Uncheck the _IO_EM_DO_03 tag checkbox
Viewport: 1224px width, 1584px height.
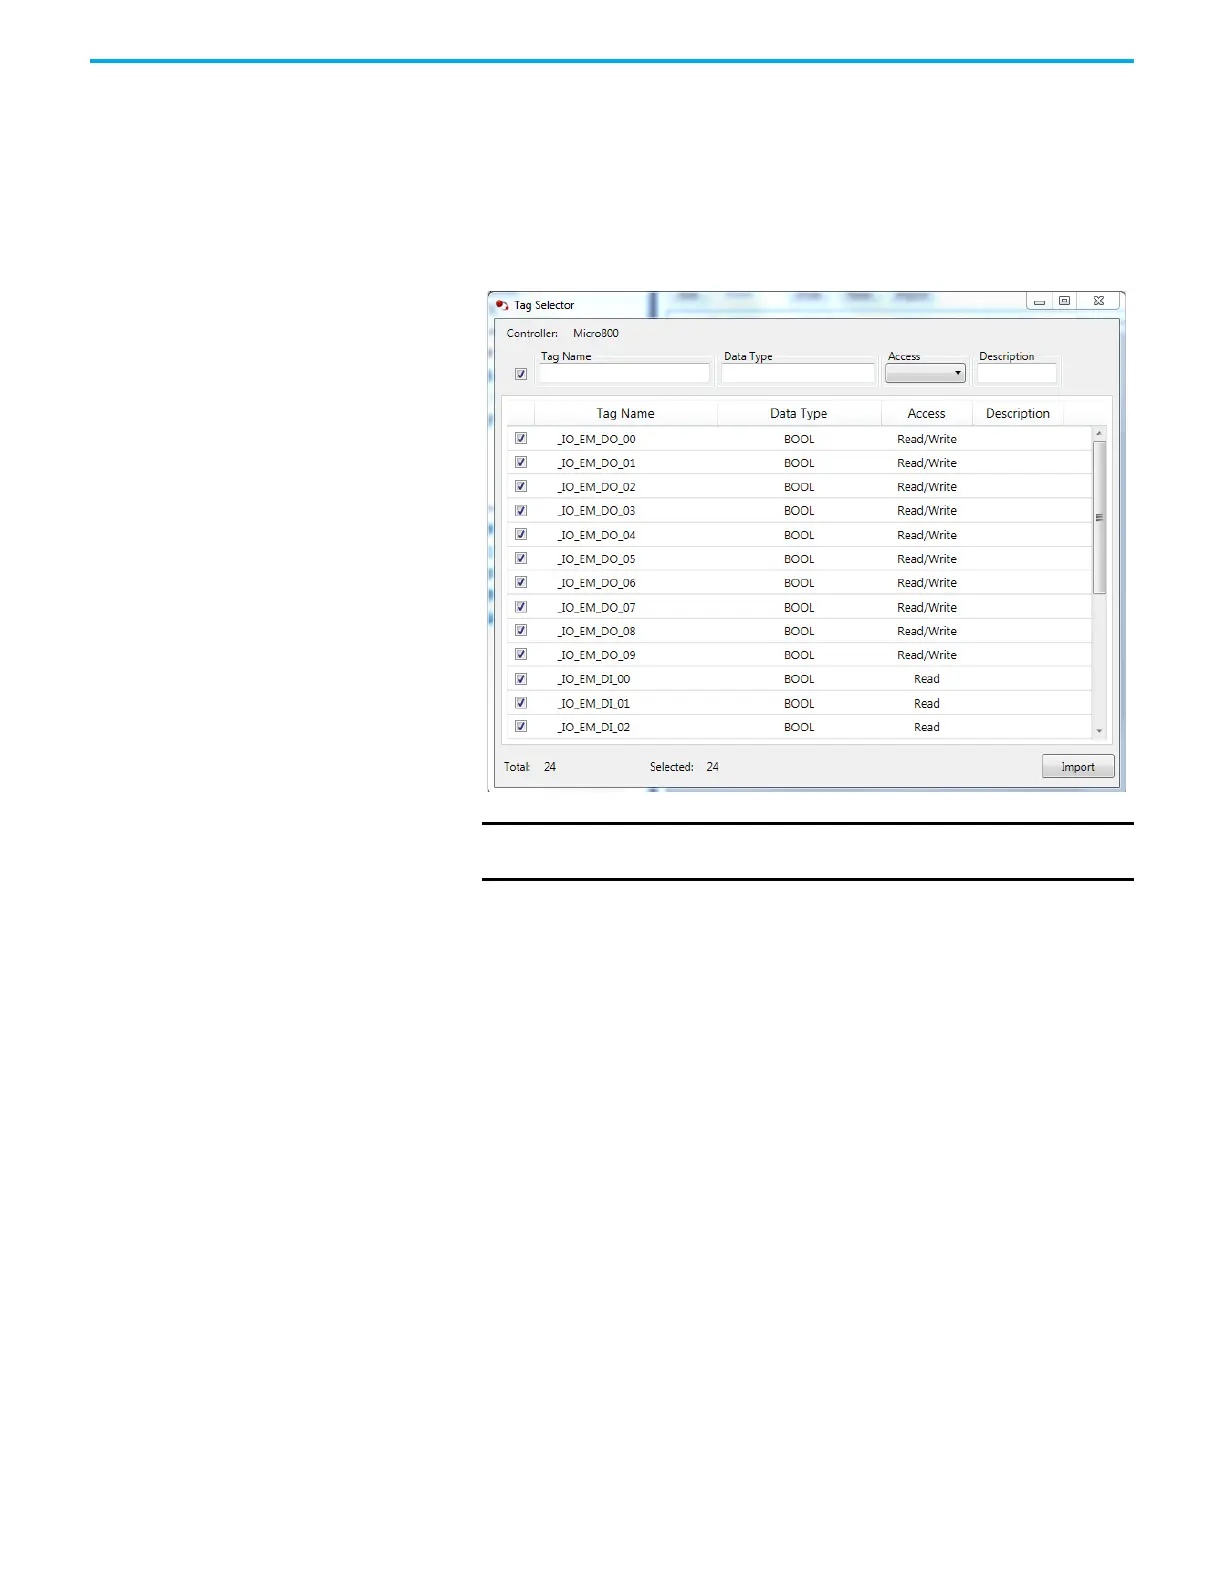pos(521,510)
